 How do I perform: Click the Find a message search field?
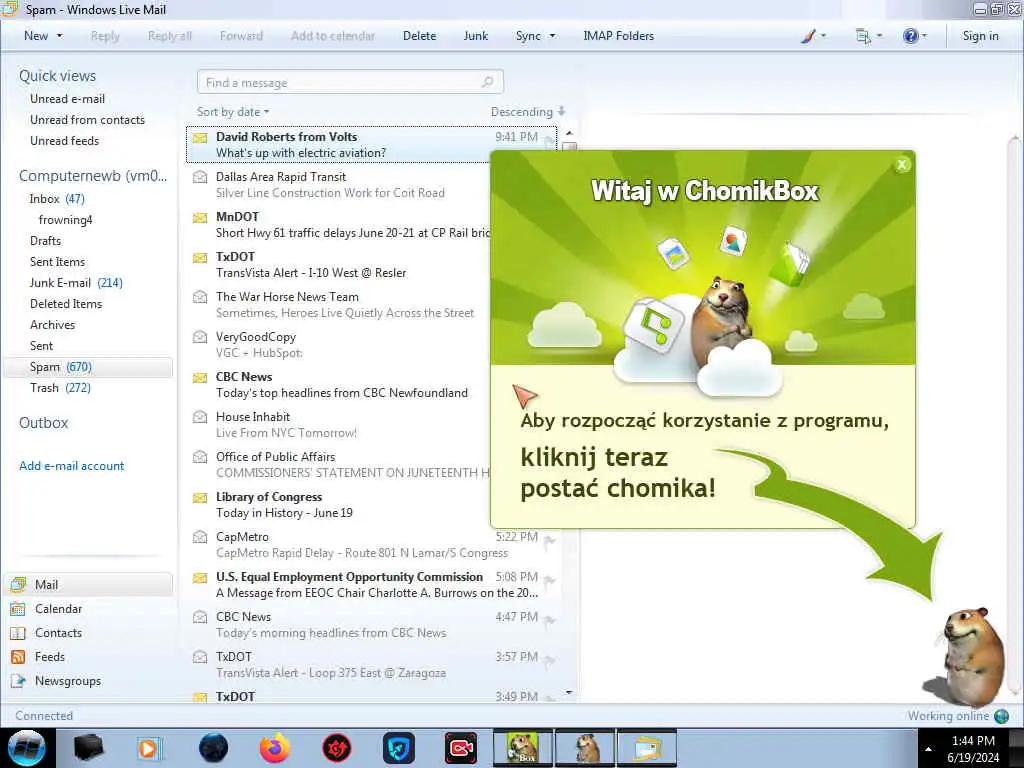tap(350, 82)
